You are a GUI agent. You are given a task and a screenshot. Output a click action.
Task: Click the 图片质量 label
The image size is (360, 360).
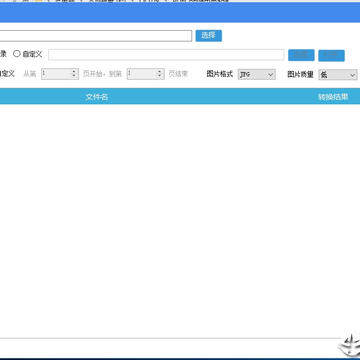pyautogui.click(x=300, y=74)
